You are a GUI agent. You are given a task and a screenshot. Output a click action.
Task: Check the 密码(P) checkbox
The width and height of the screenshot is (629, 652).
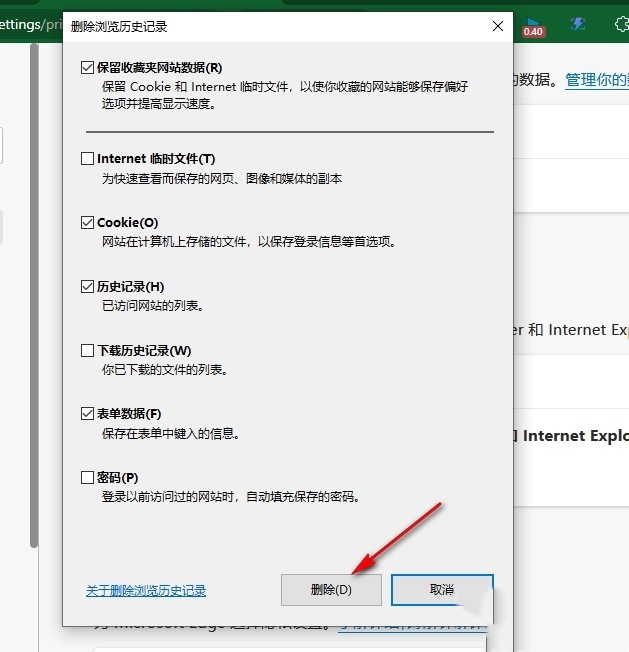(87, 477)
